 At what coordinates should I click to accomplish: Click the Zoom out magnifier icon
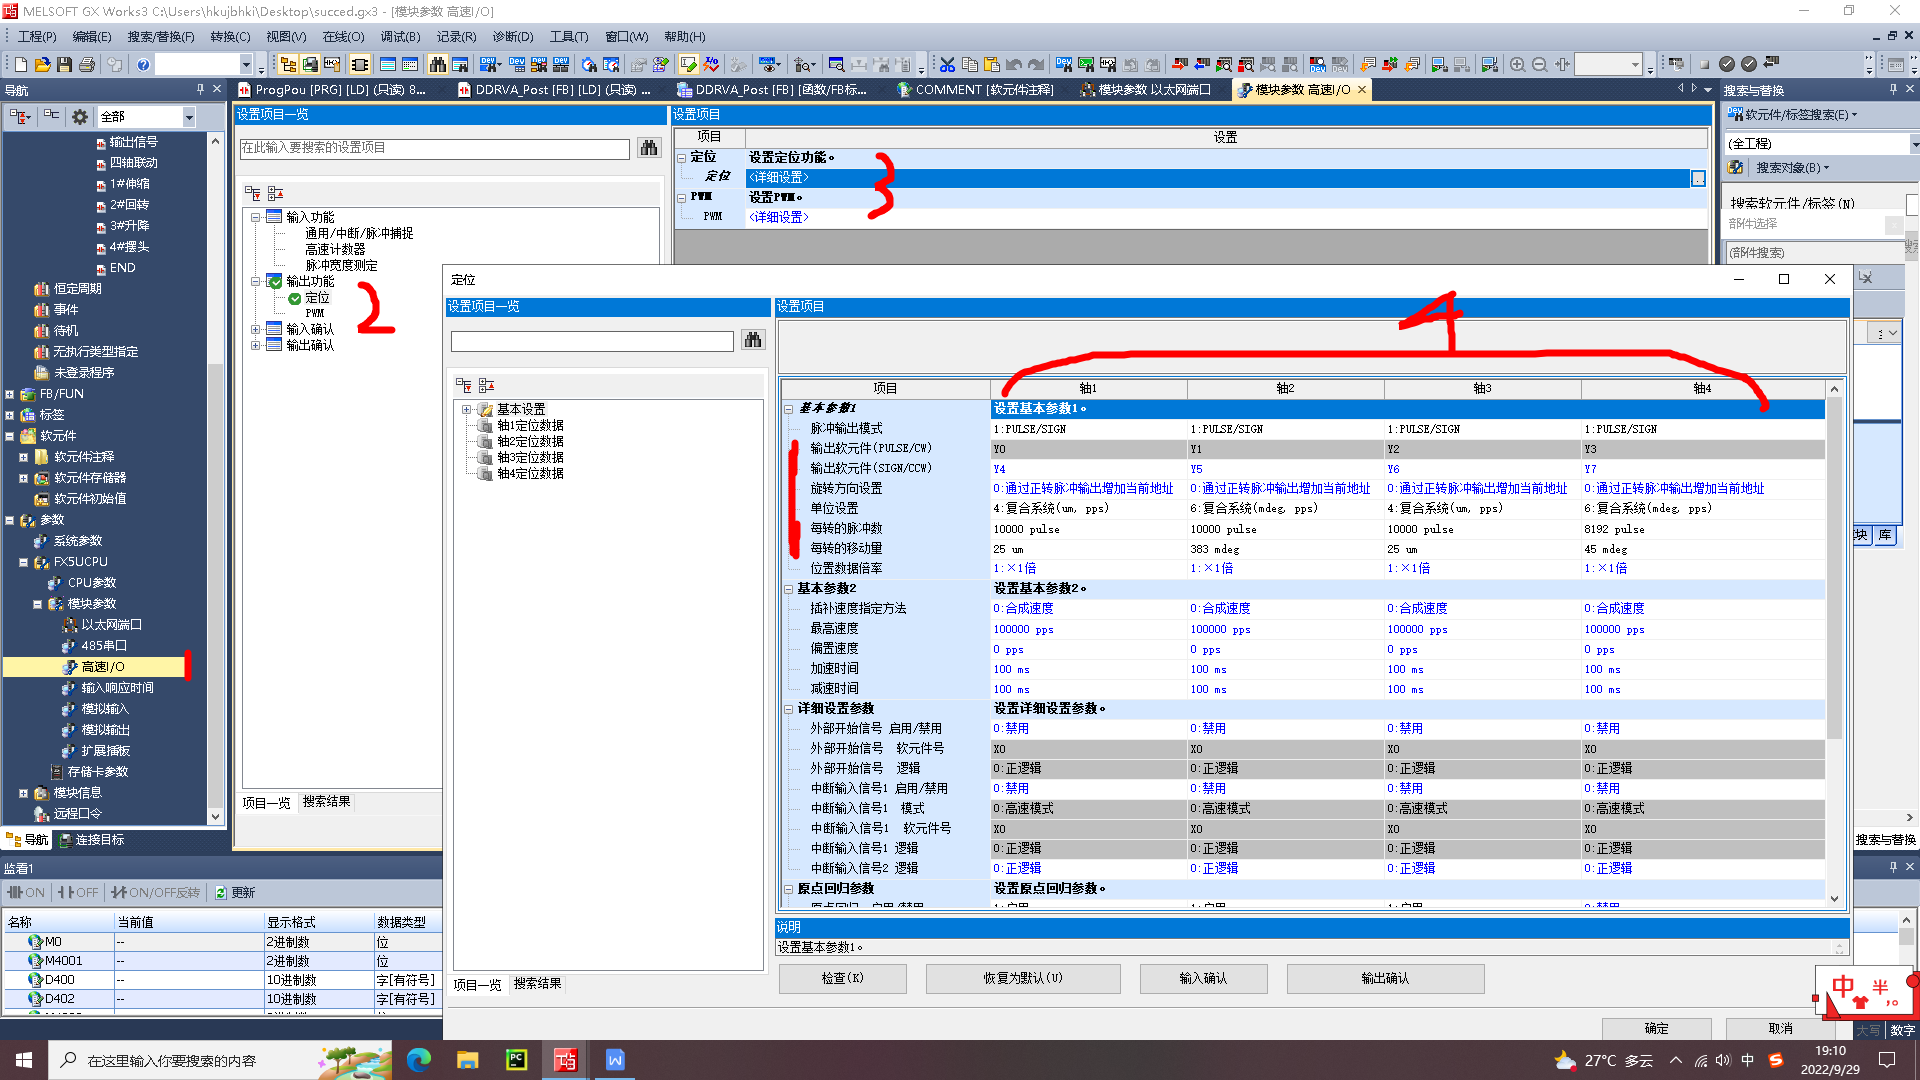tap(1539, 65)
